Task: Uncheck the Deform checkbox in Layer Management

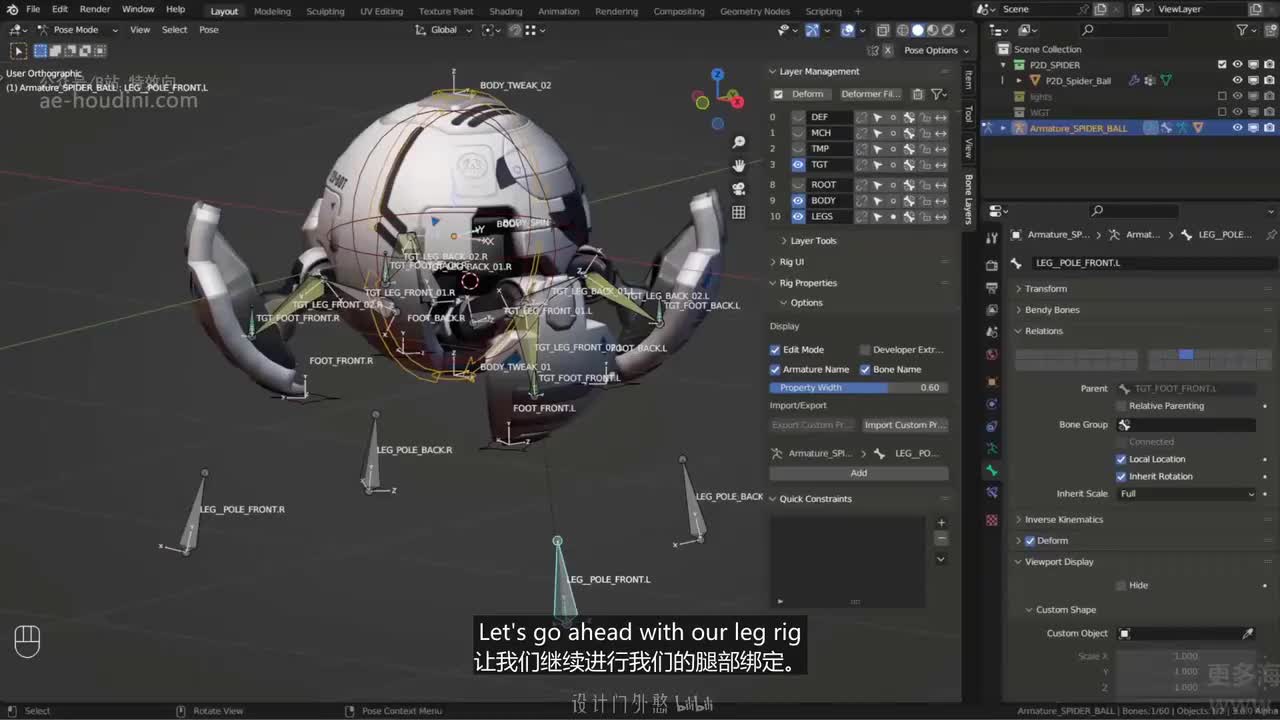Action: tap(778, 94)
